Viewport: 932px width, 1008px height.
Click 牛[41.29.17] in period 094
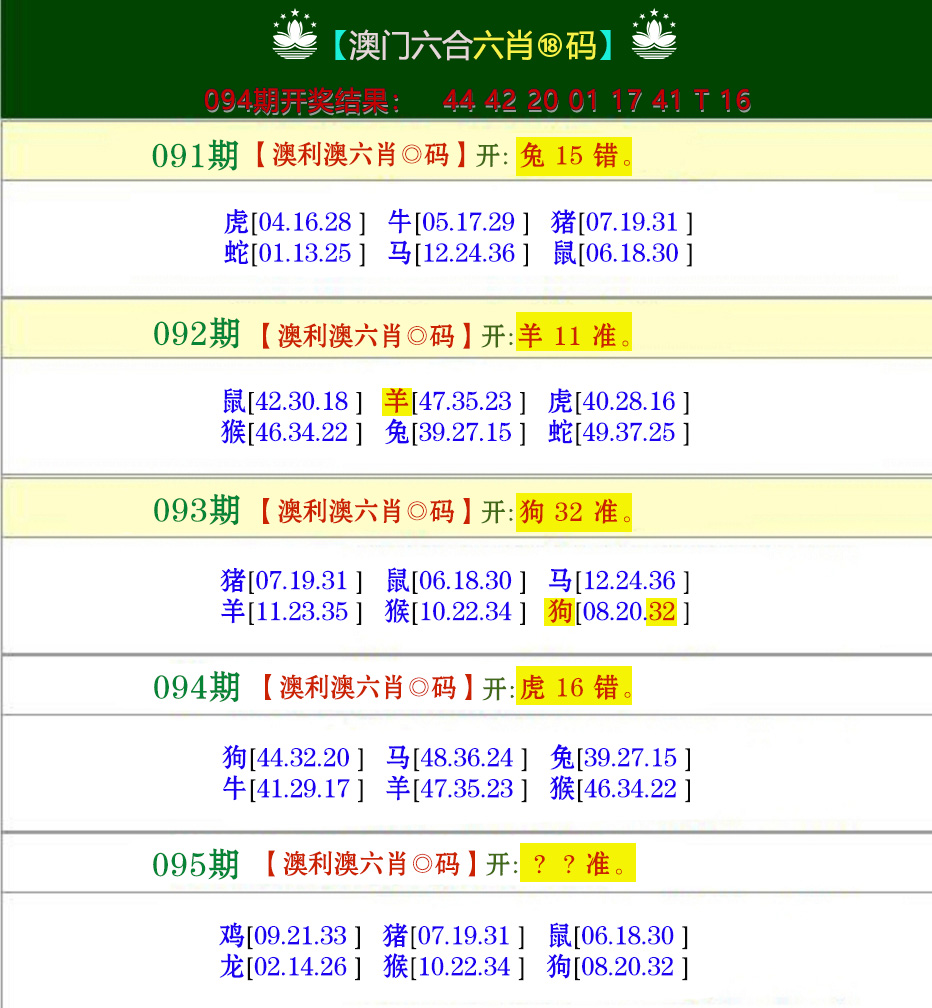coord(293,789)
